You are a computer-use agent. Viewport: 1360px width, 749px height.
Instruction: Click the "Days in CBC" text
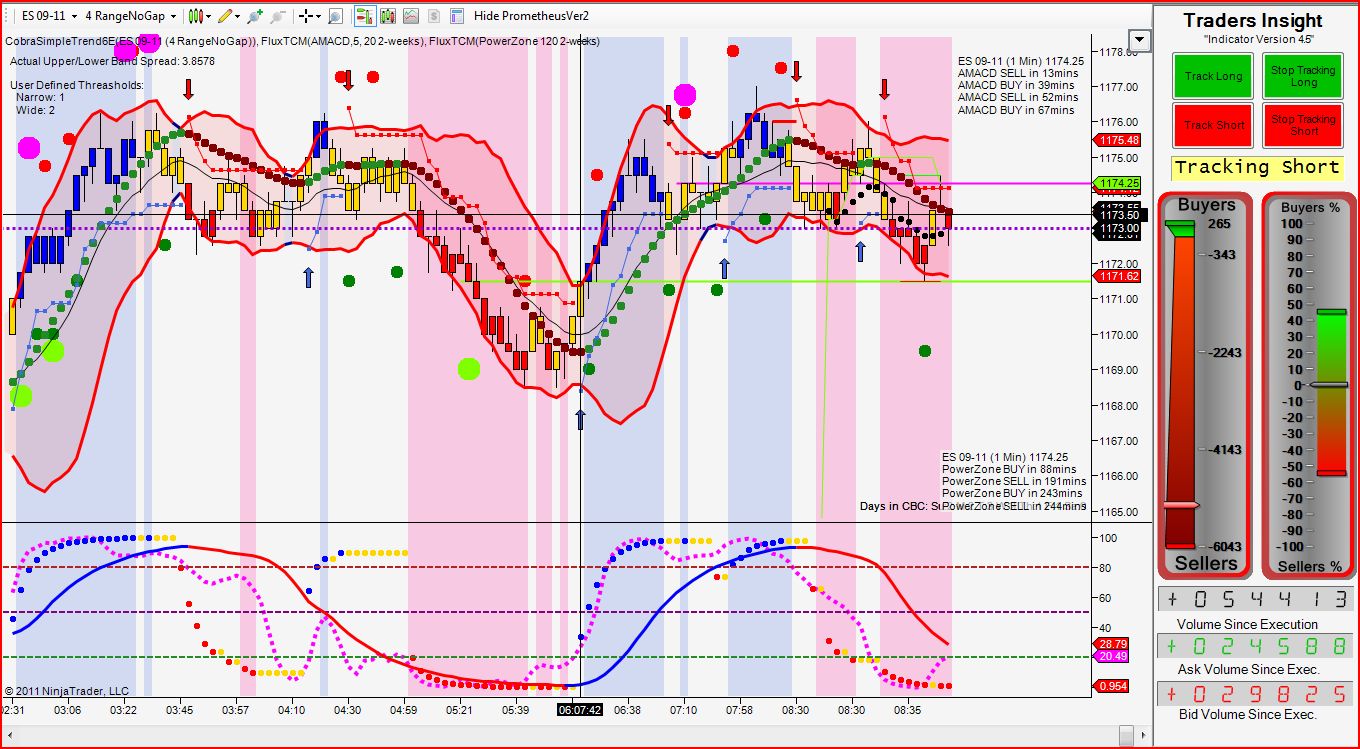pyautogui.click(x=895, y=506)
